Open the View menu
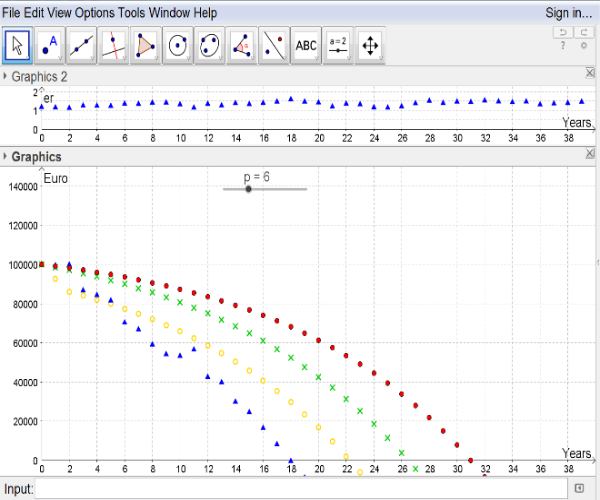 [59, 13]
